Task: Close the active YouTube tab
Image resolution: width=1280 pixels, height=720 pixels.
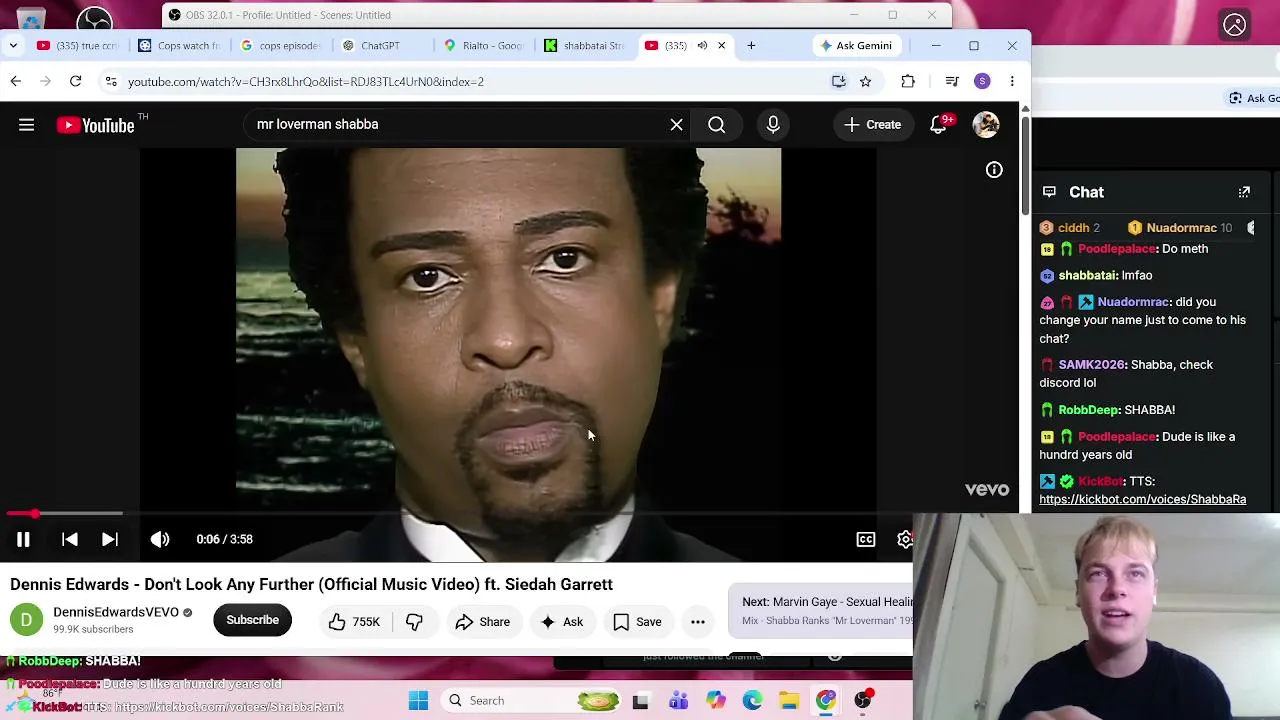Action: 722,46
